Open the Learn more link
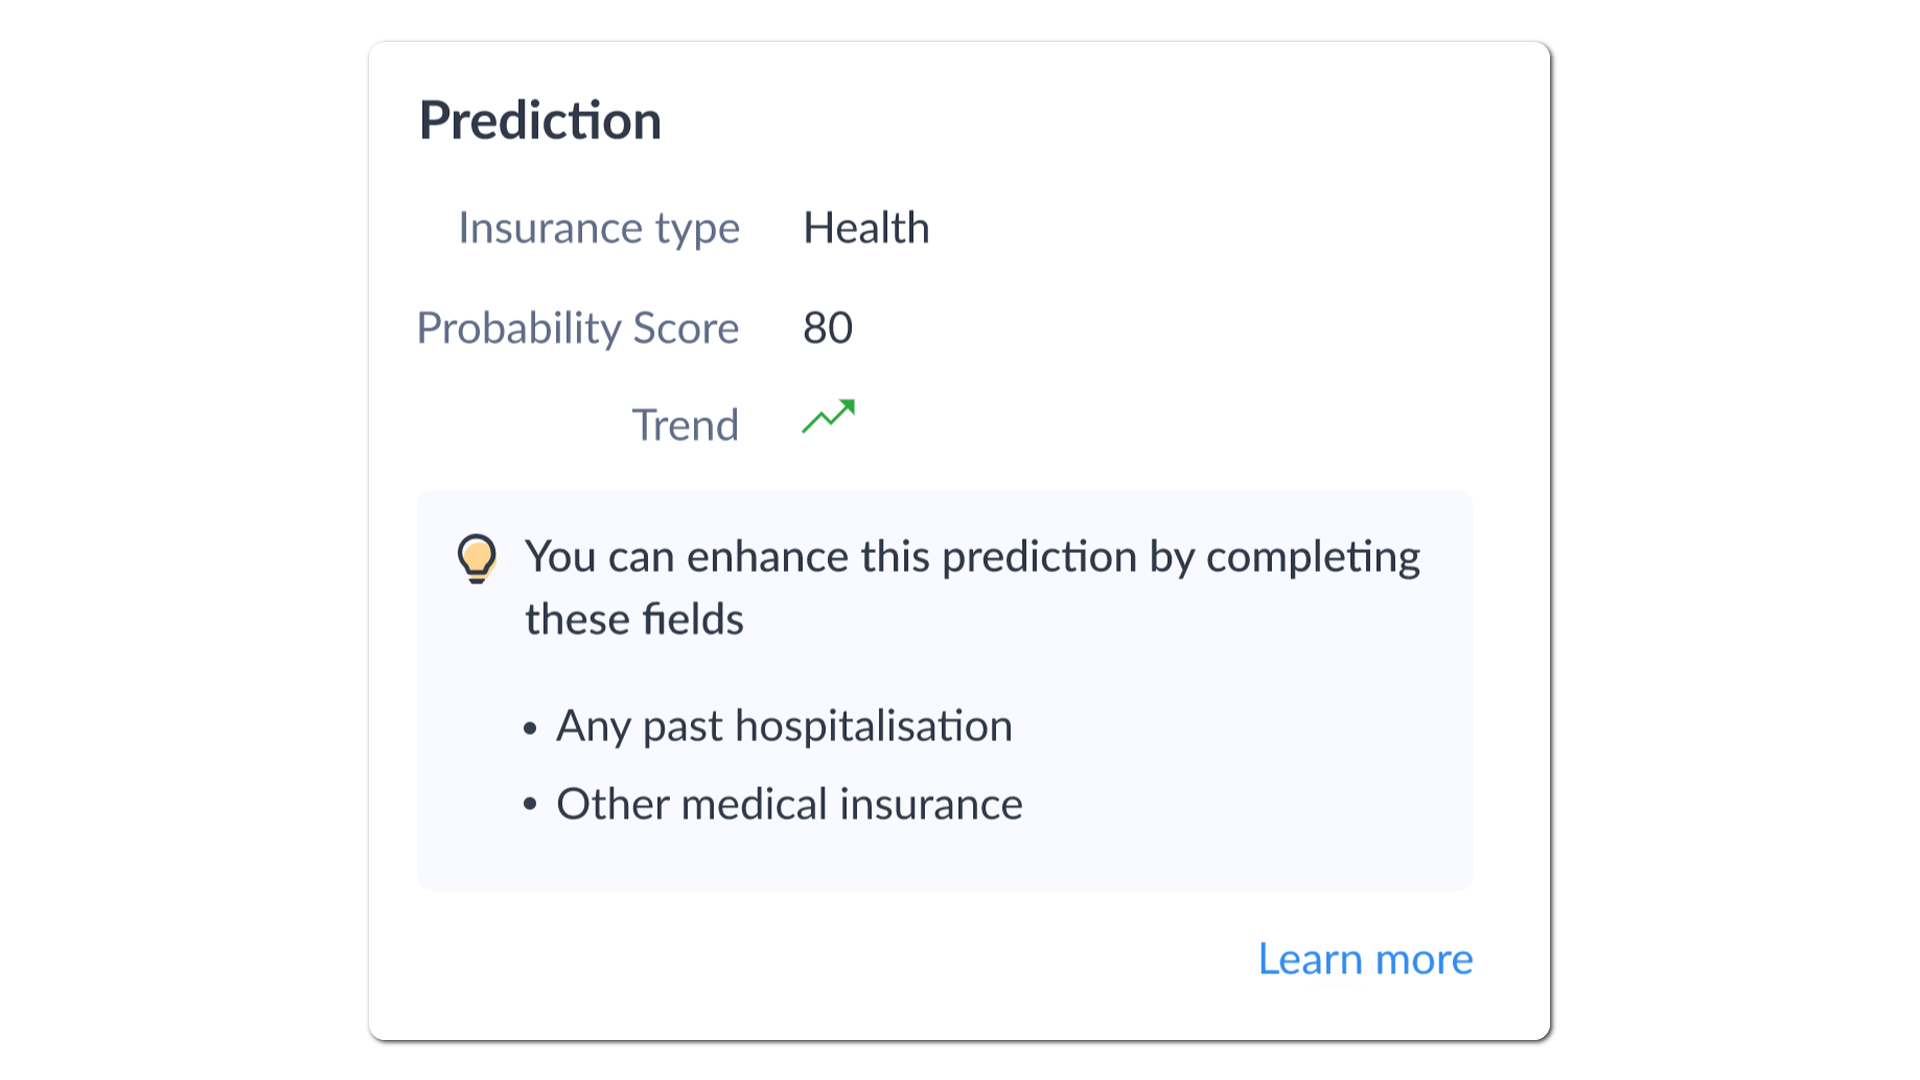 [1365, 959]
